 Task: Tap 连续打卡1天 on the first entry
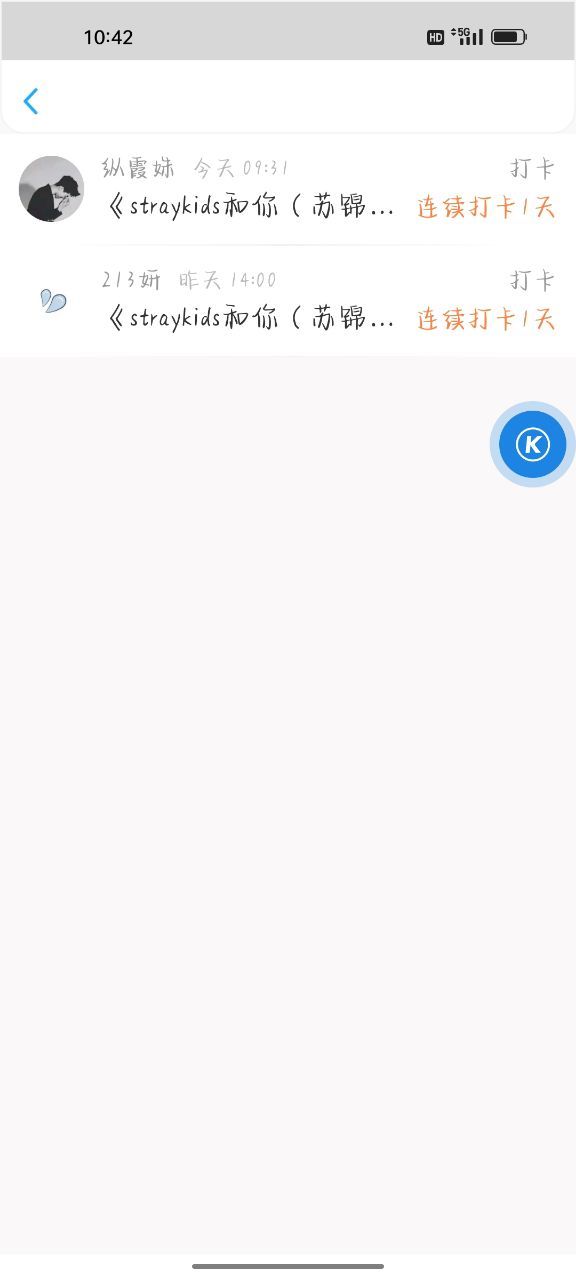click(486, 207)
